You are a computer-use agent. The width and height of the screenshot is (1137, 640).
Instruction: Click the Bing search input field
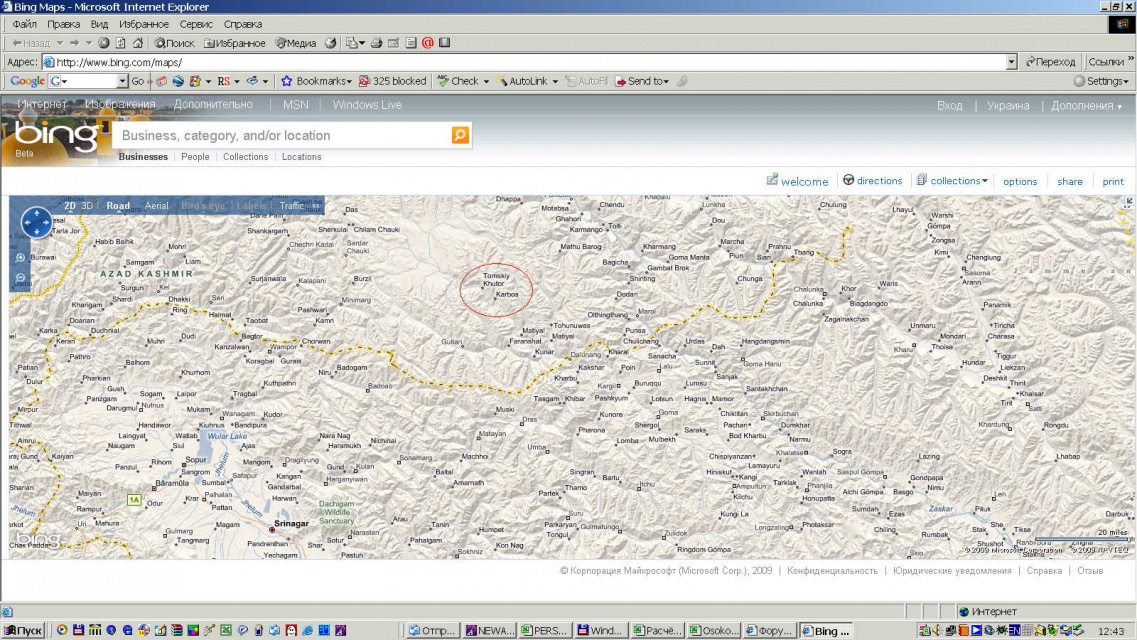[x=280, y=135]
